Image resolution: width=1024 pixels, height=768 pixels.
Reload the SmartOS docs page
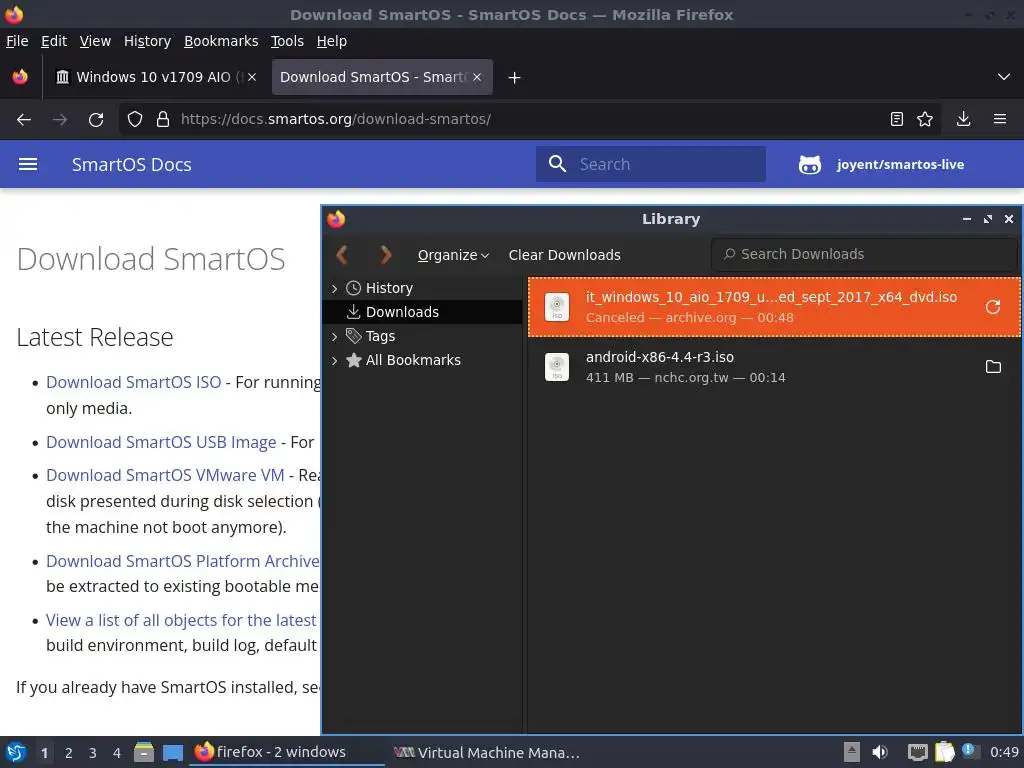coord(96,120)
